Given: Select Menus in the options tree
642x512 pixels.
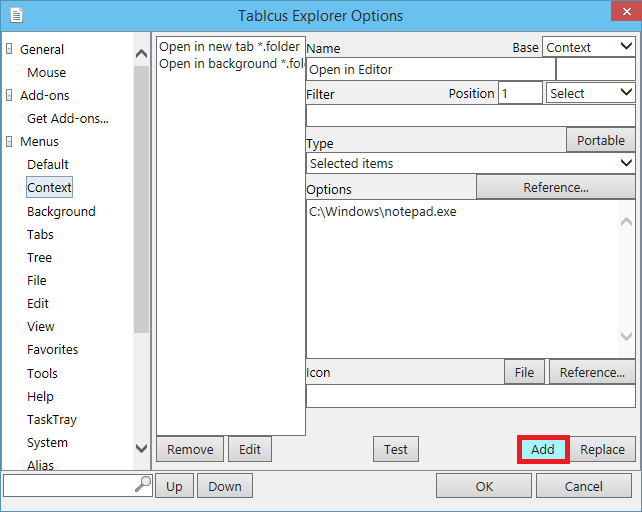Looking at the screenshot, I should tap(39, 141).
